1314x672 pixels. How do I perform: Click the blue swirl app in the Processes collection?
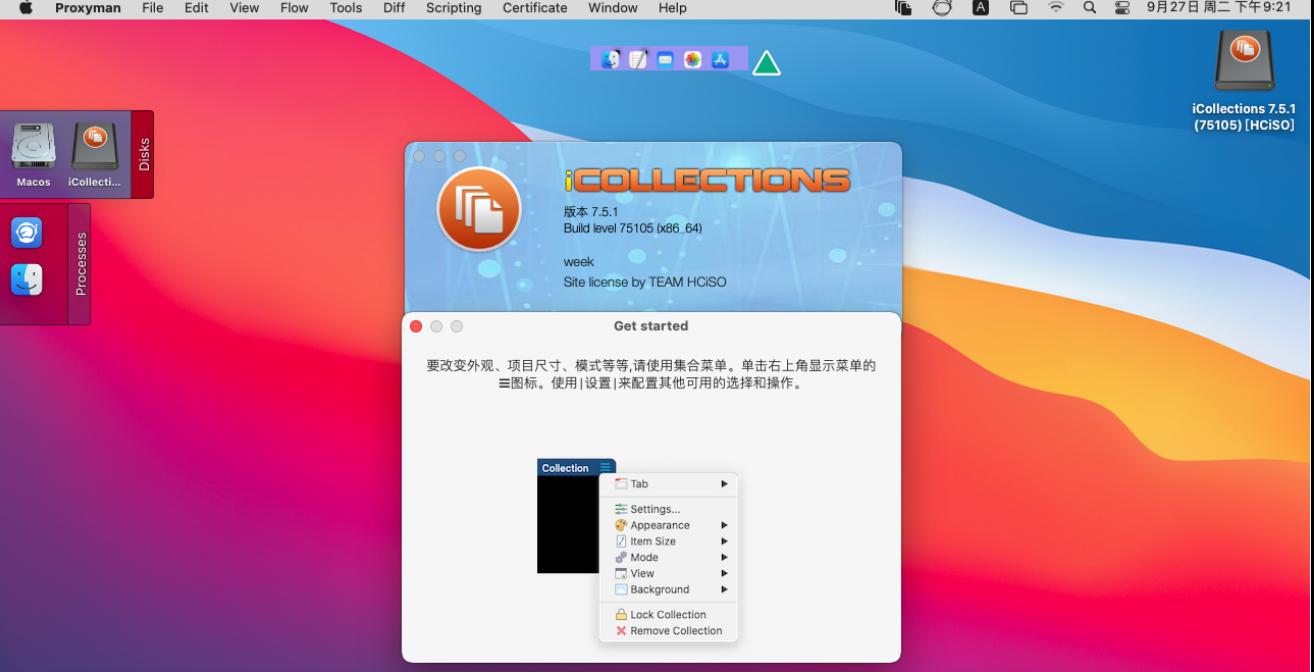[27, 233]
